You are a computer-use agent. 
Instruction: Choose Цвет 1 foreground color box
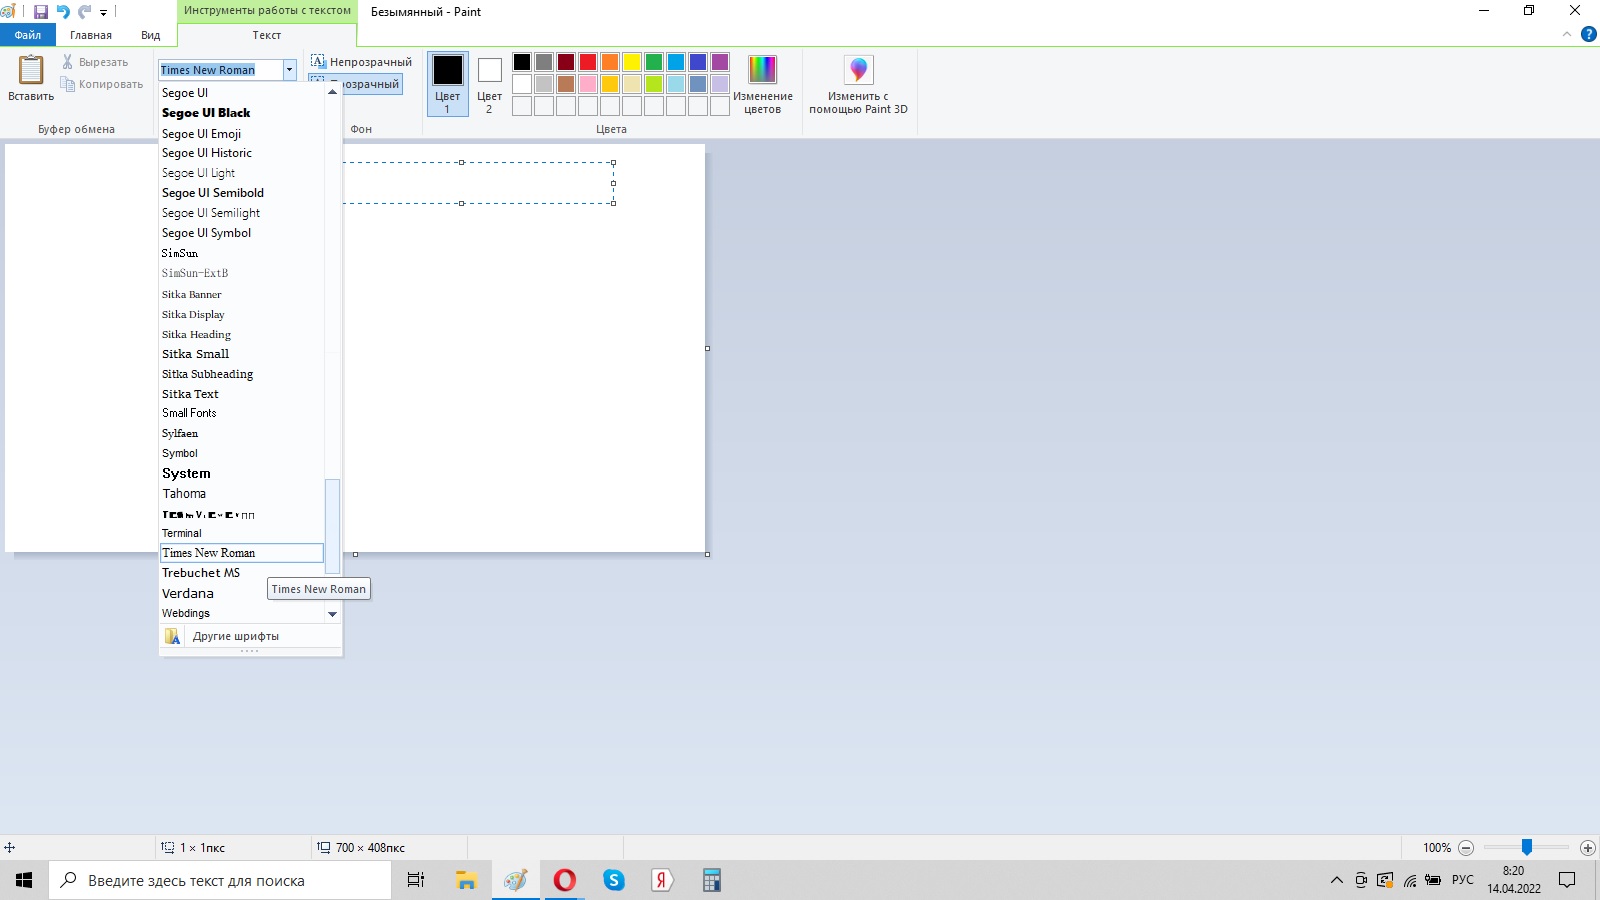tap(447, 83)
